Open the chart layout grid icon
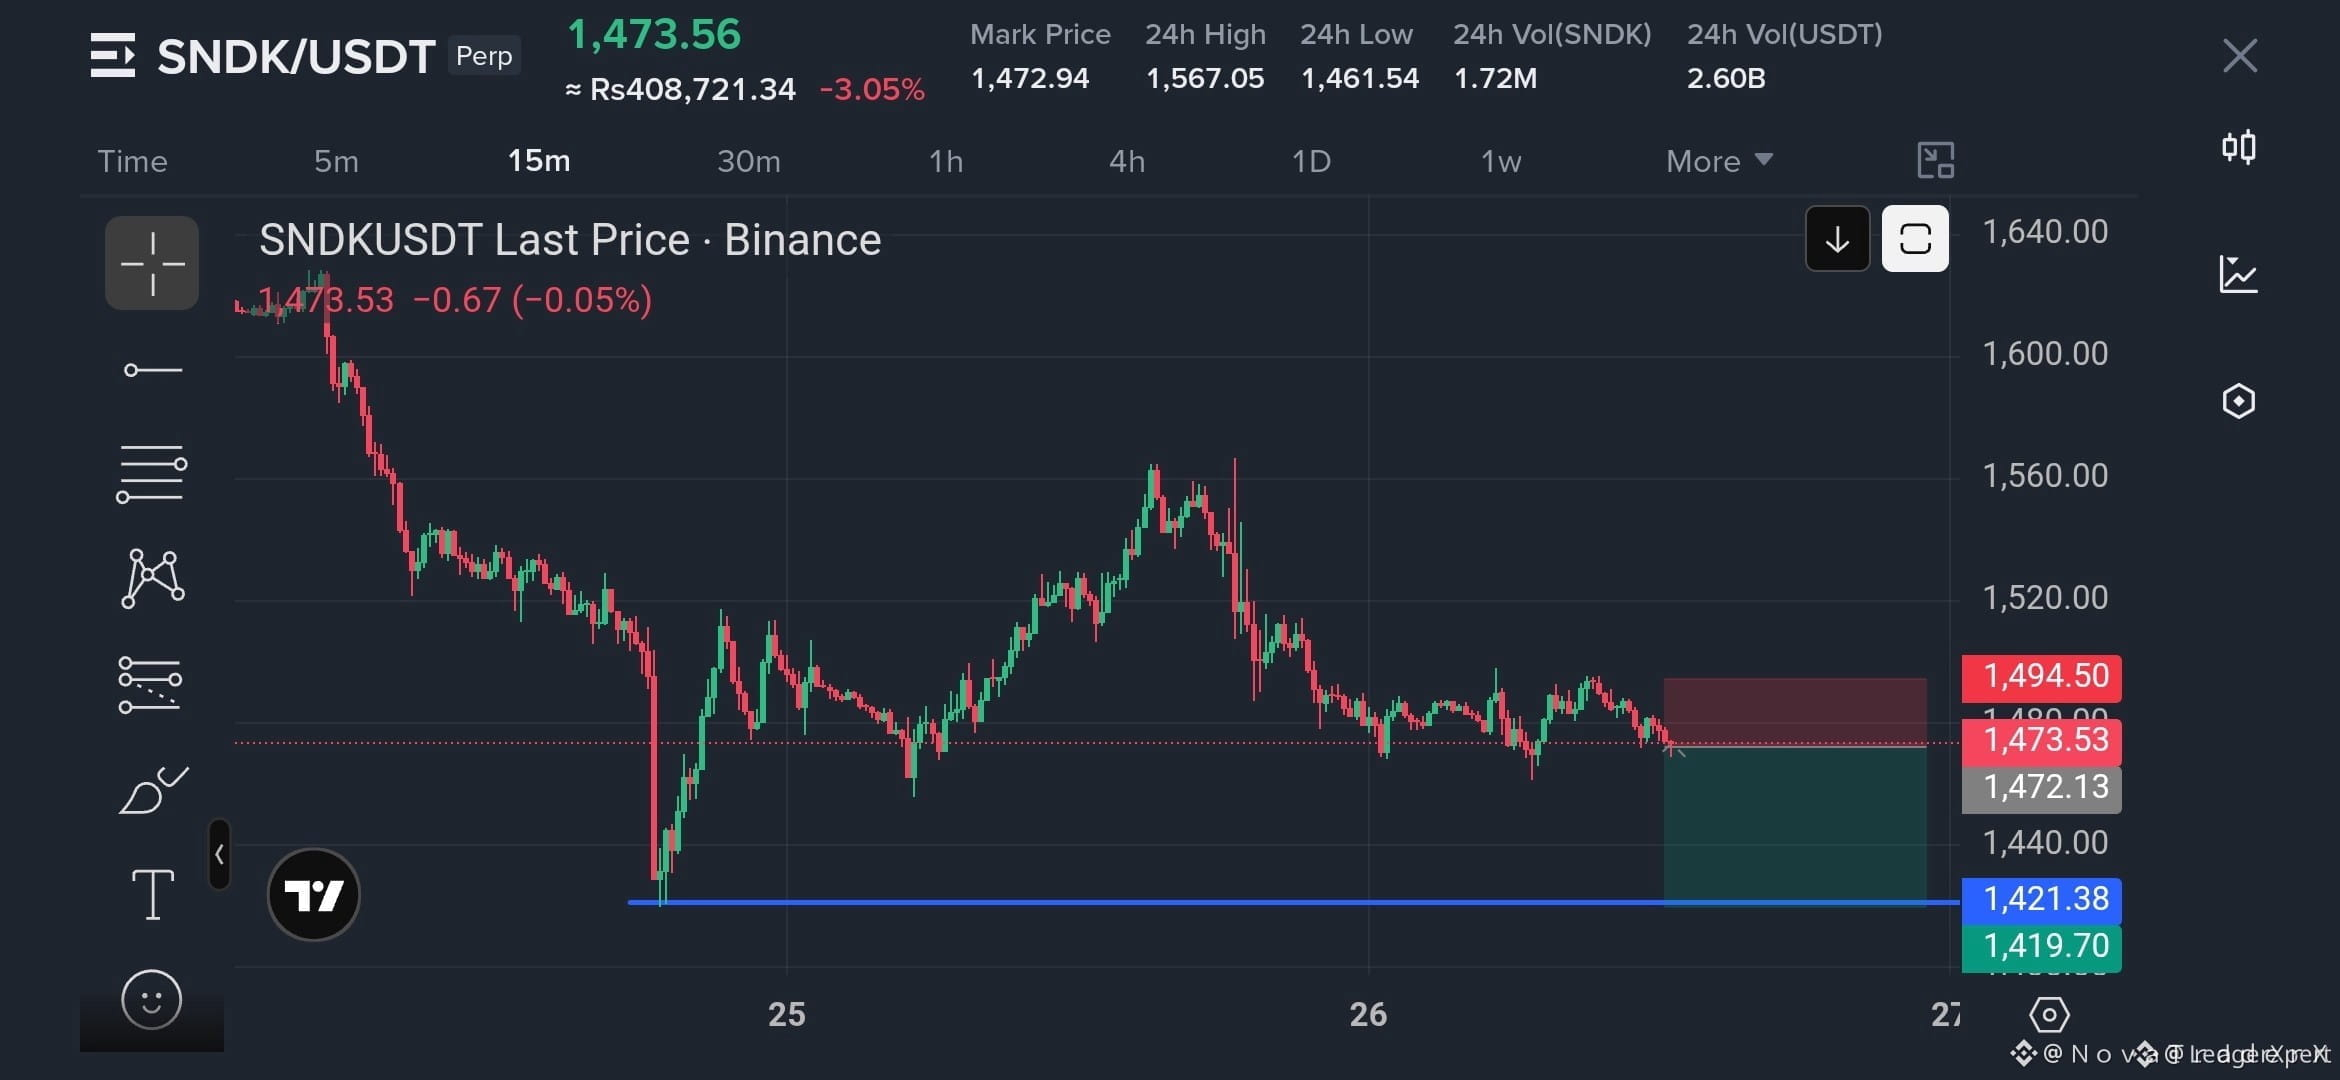Image resolution: width=2340 pixels, height=1080 pixels. tap(1936, 160)
